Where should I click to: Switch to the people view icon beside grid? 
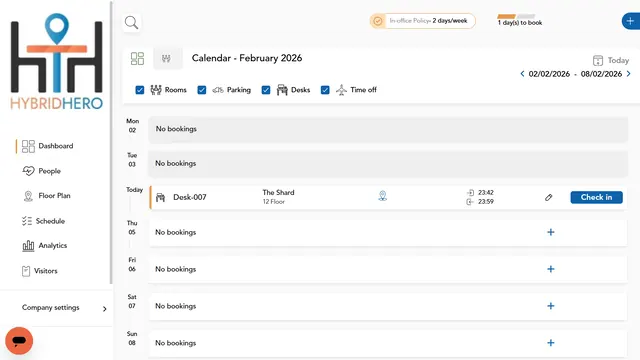[x=166, y=58]
